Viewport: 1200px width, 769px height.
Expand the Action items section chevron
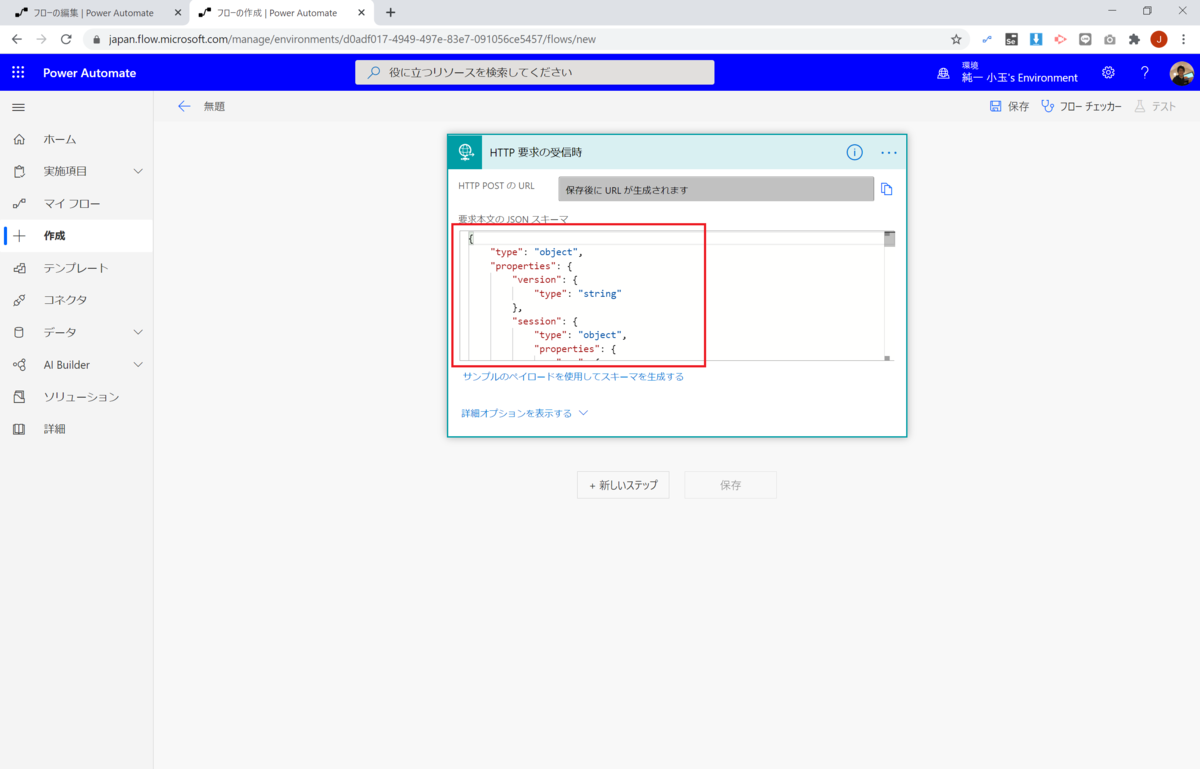point(139,171)
